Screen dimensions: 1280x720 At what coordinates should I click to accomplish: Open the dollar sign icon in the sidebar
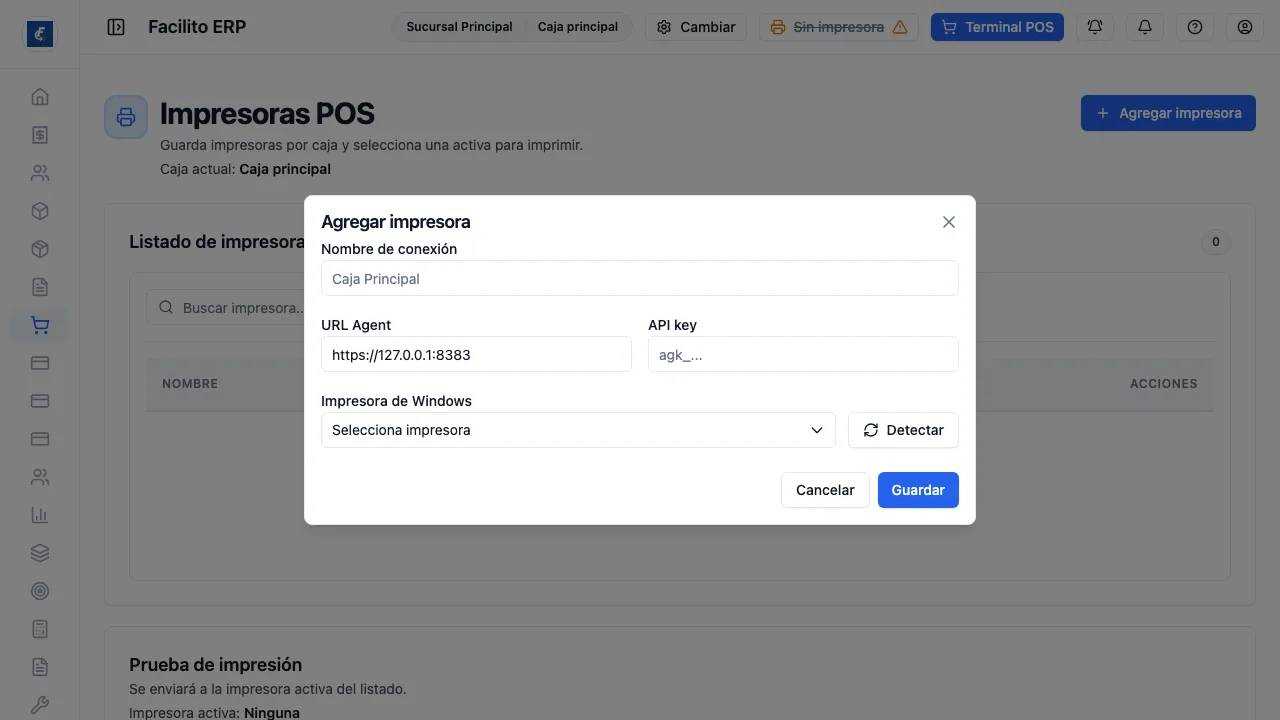coord(40,135)
